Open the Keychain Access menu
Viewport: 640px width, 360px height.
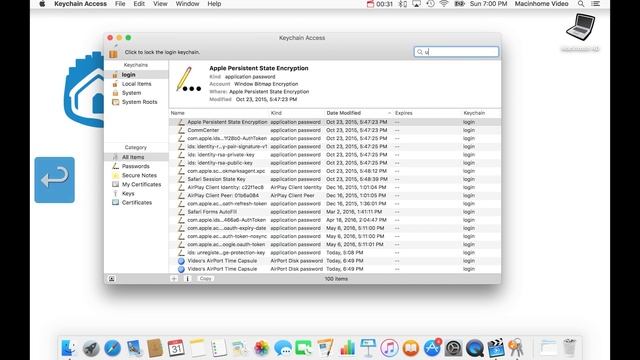(80, 4)
